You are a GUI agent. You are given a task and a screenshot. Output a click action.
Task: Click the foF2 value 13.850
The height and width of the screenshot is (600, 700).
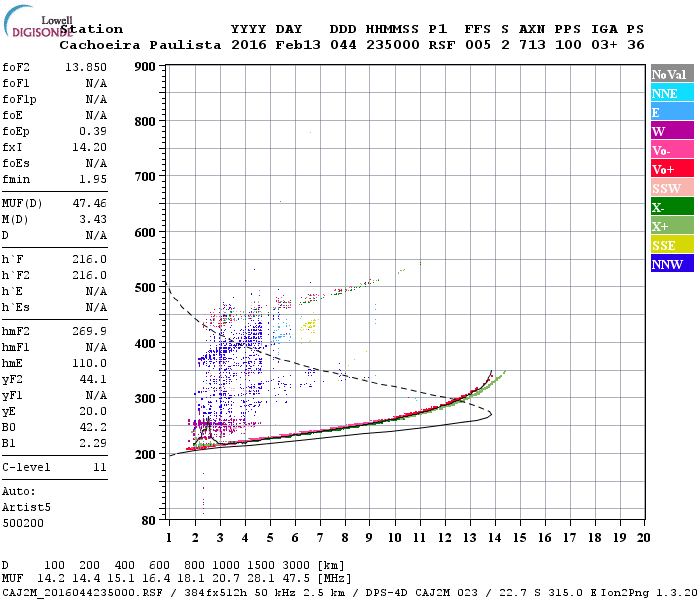tap(86, 67)
